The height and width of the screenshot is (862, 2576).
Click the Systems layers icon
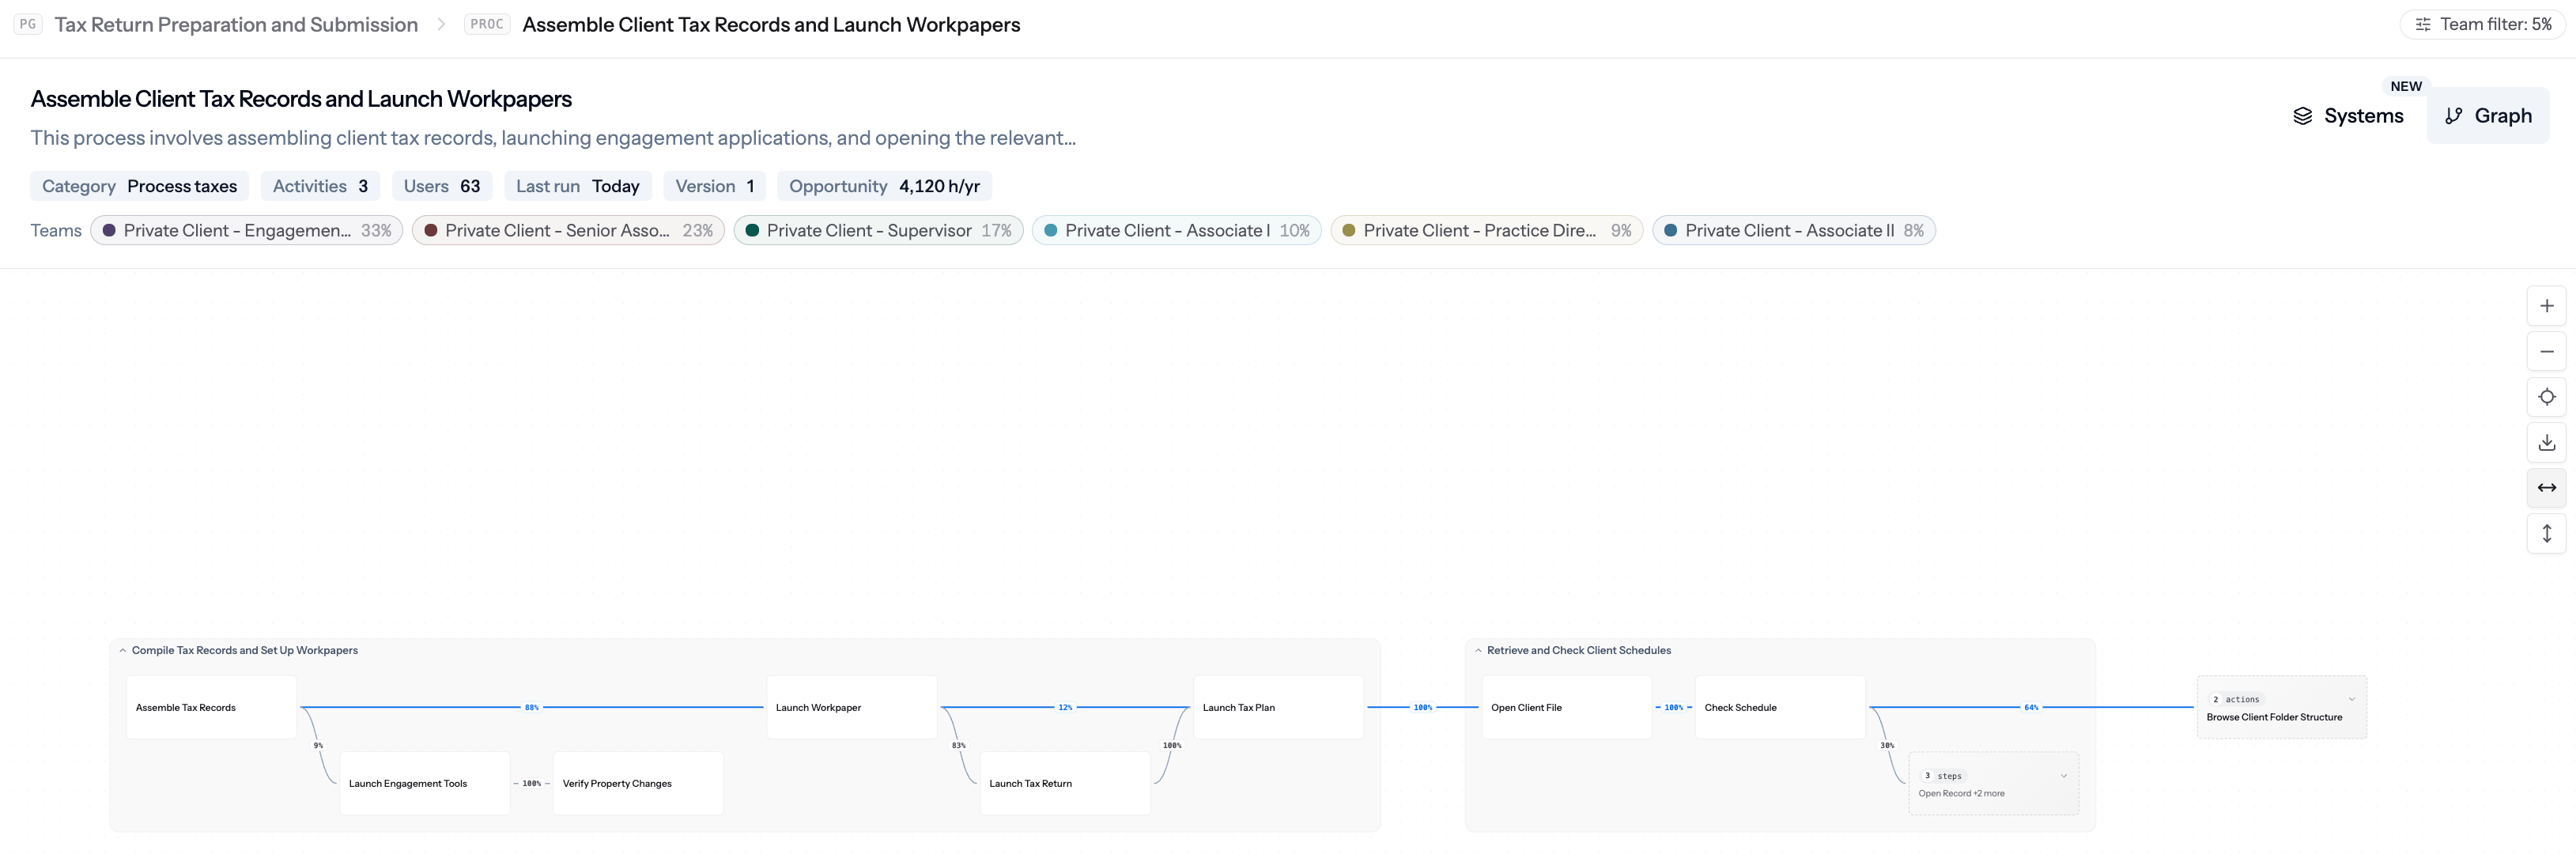(2302, 116)
